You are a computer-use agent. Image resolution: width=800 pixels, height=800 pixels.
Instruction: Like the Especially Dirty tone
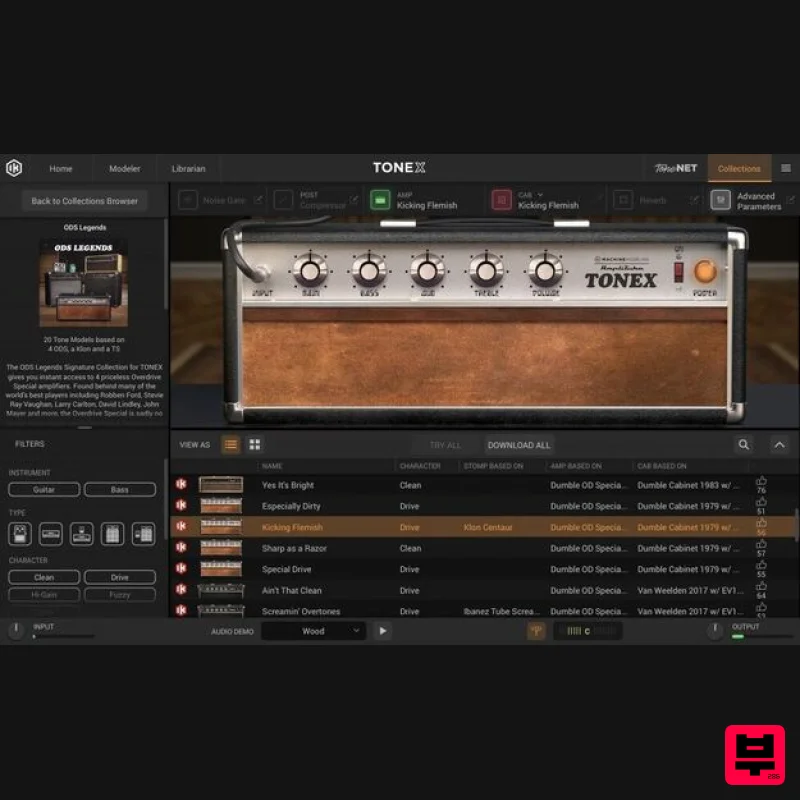pos(761,502)
